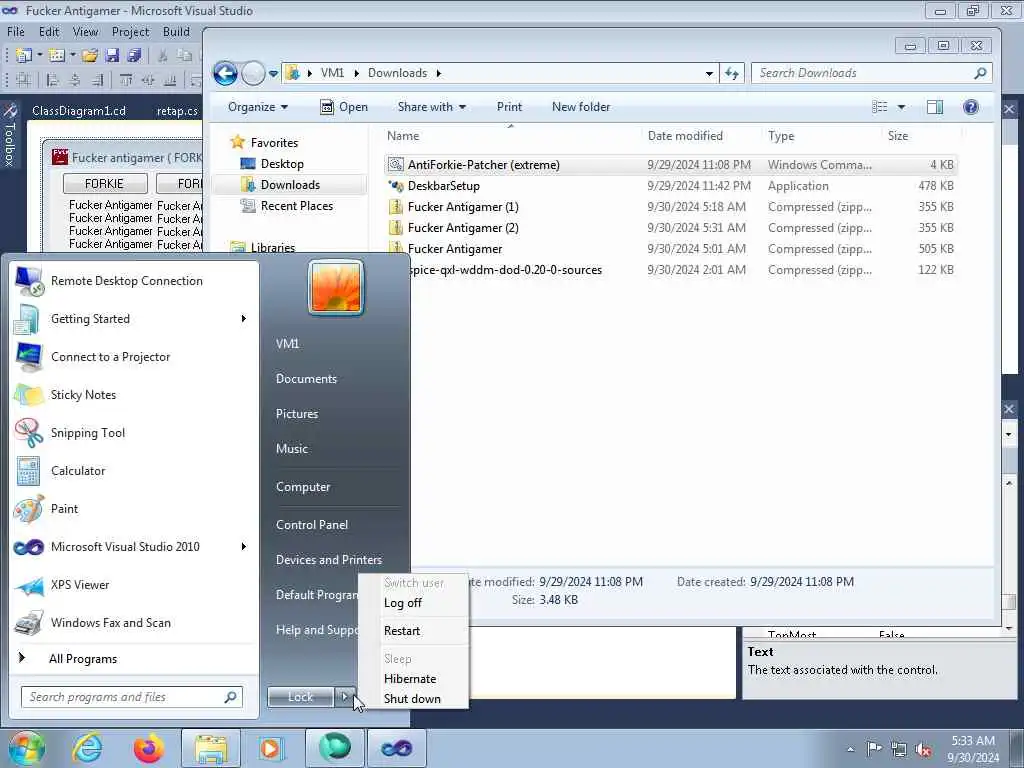Viewport: 1024px width, 768px height.
Task: Choose Shut down from the power menu
Action: [412, 699]
